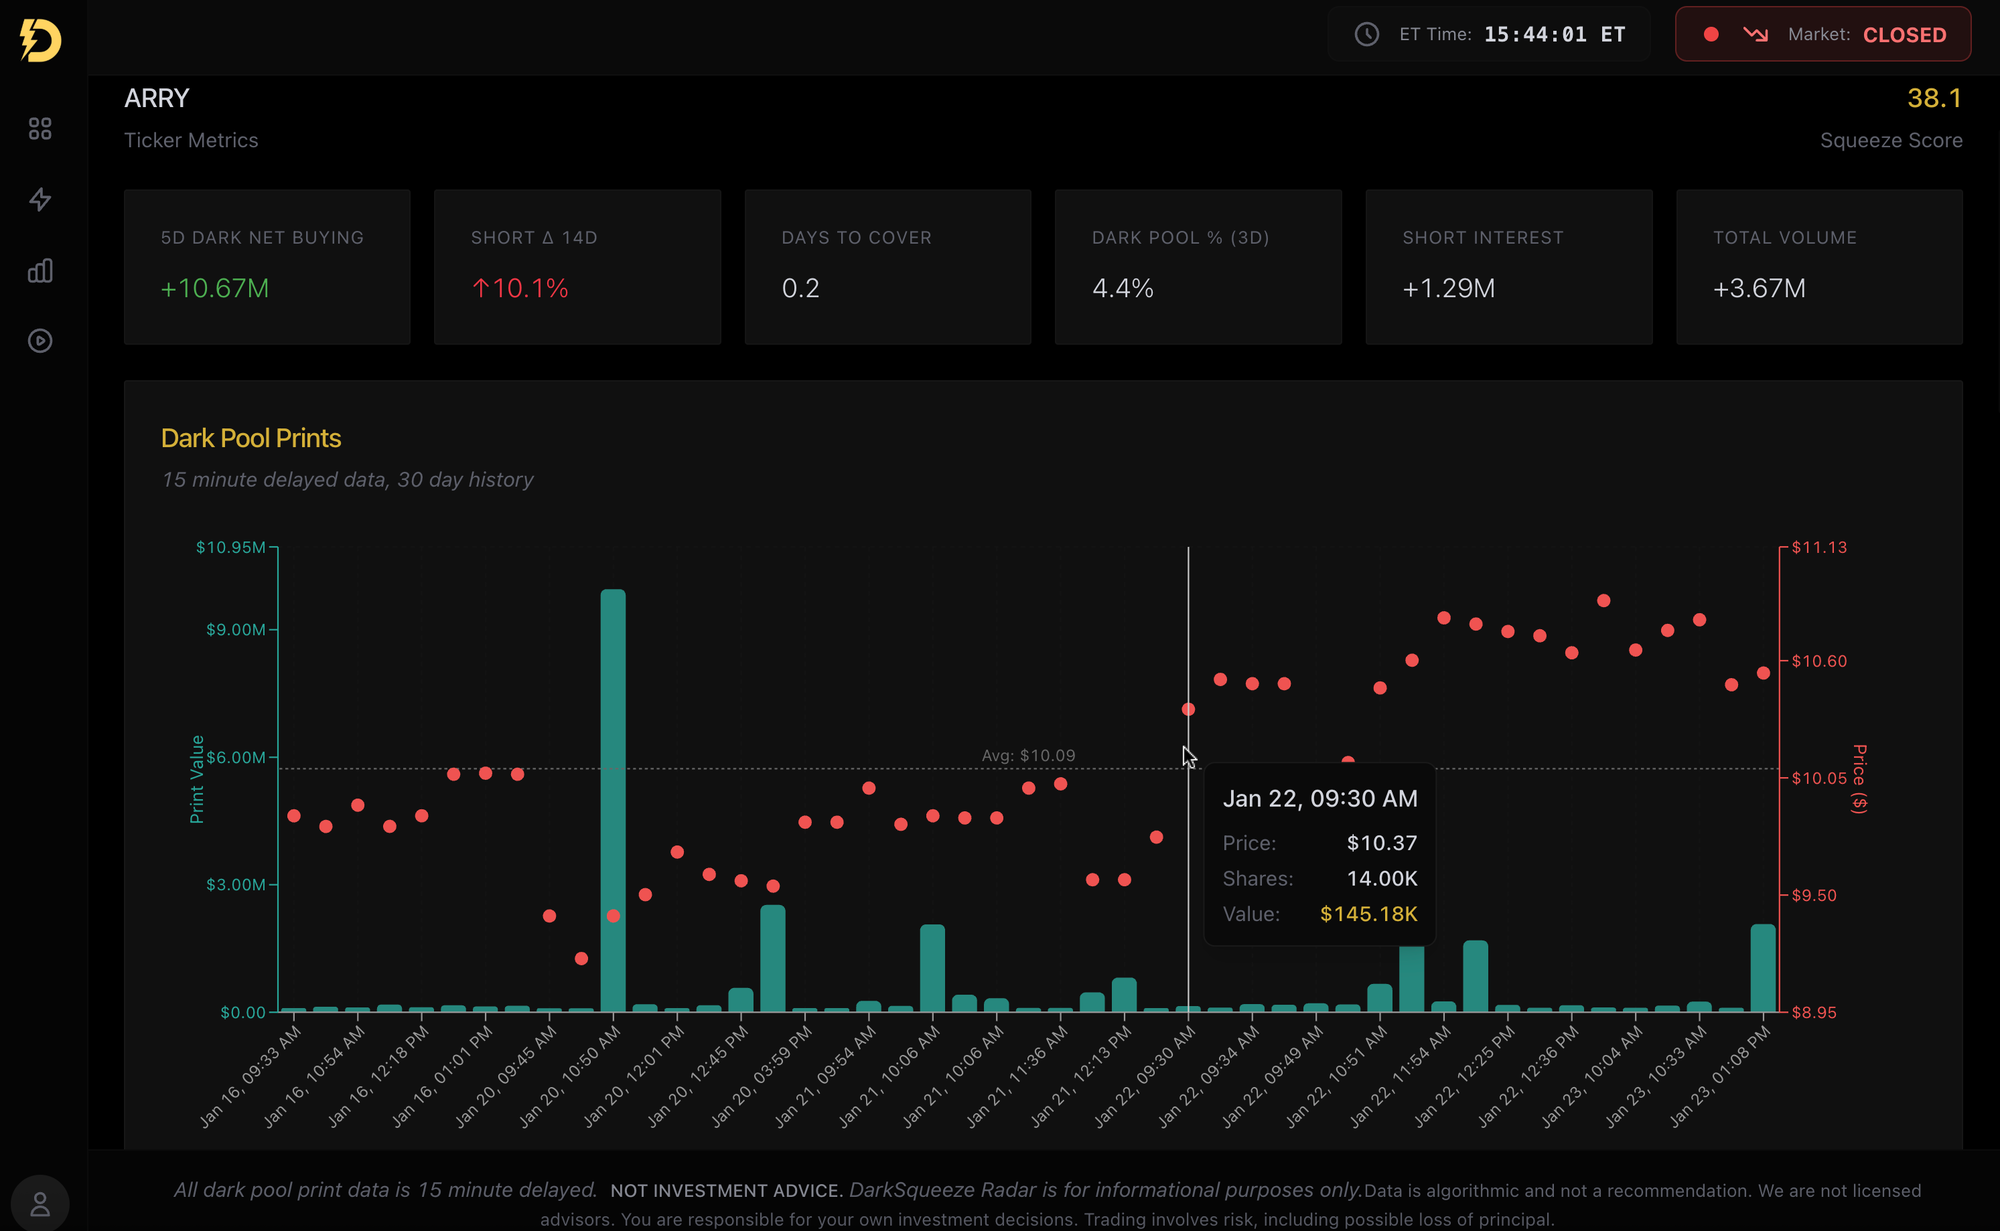Viewport: 2000px width, 1231px height.
Task: Select the lightning bolt sidebar icon
Action: [40, 200]
